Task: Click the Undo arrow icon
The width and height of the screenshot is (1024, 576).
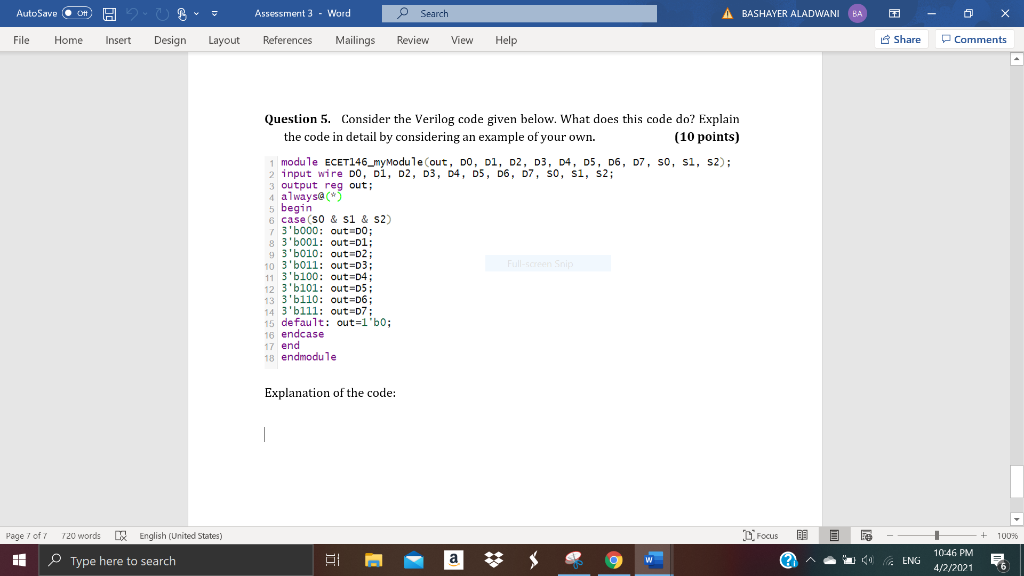Action: click(133, 14)
